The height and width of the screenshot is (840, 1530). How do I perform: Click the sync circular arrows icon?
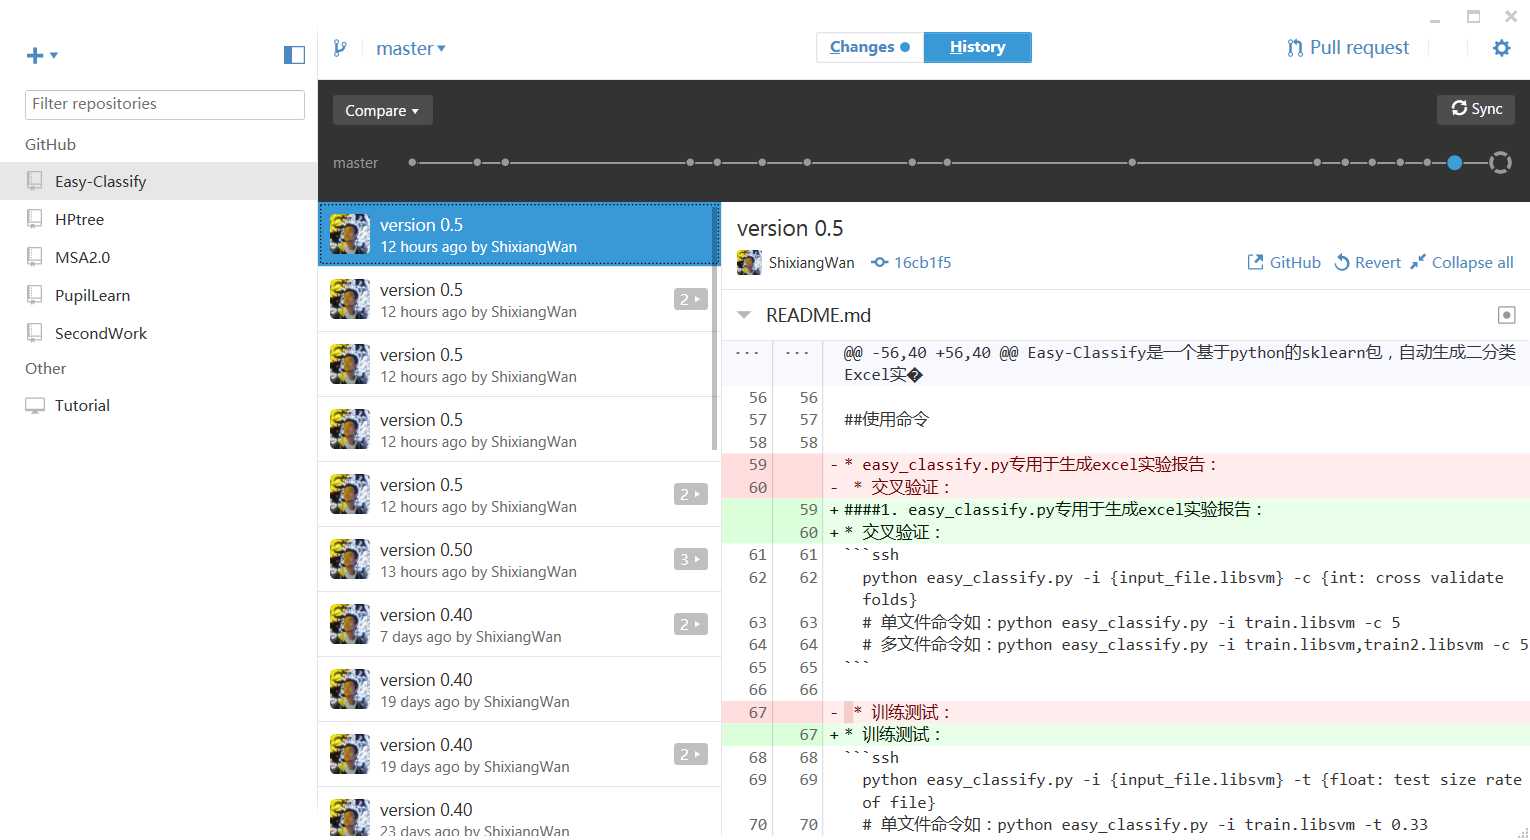pos(1459,108)
